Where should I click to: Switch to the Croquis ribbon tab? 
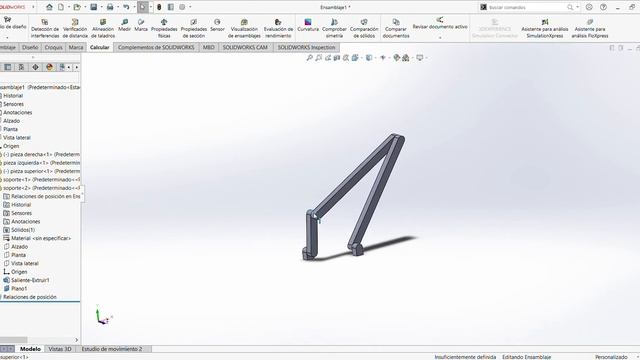point(53,47)
